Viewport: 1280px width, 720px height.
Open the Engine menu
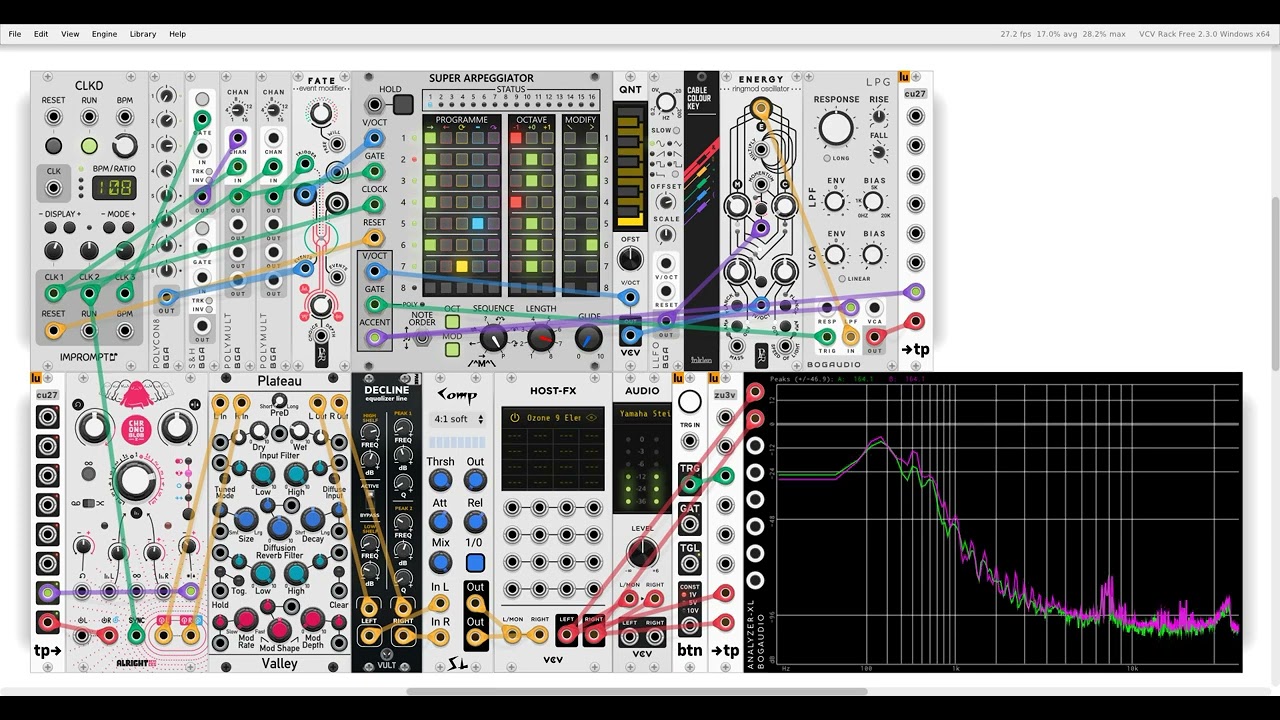click(x=105, y=34)
